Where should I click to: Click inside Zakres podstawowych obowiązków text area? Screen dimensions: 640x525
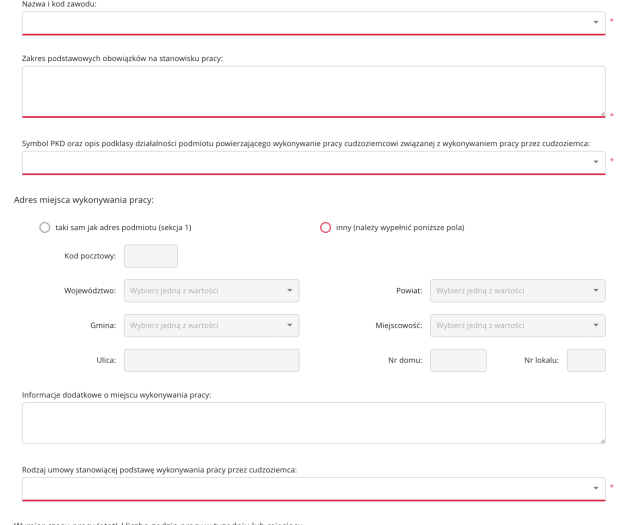coord(312,91)
